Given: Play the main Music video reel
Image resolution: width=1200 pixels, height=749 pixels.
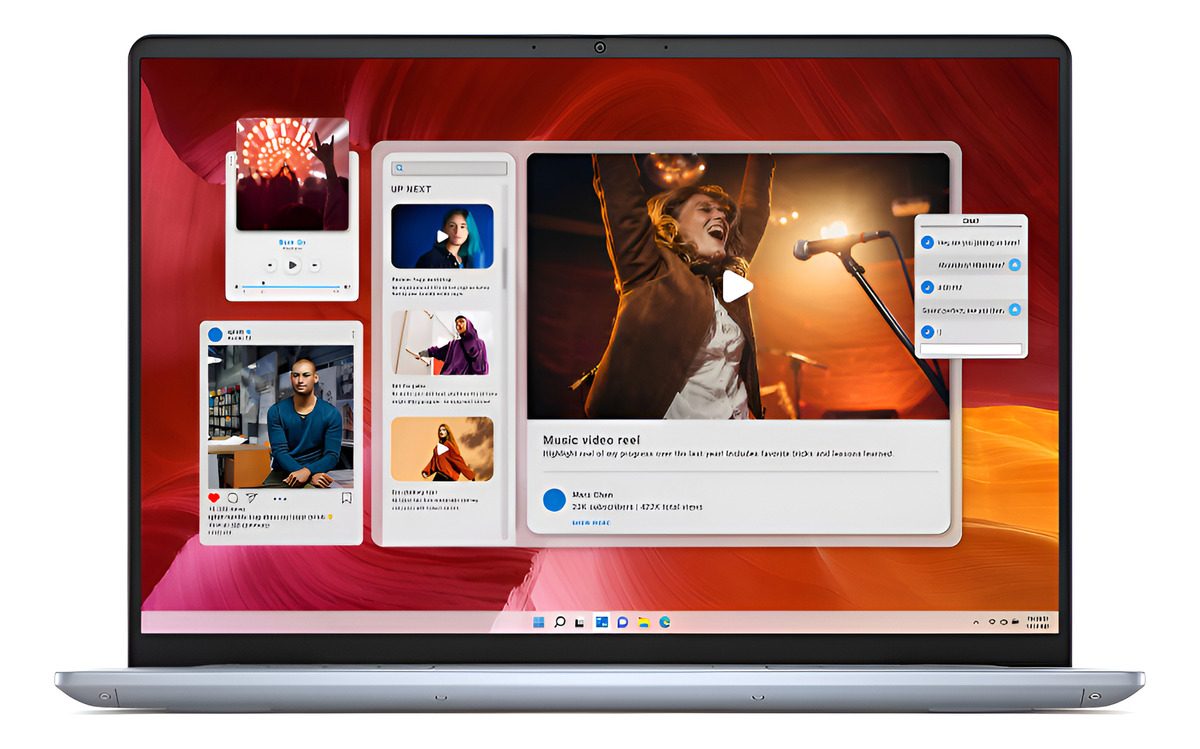Looking at the screenshot, I should (737, 287).
